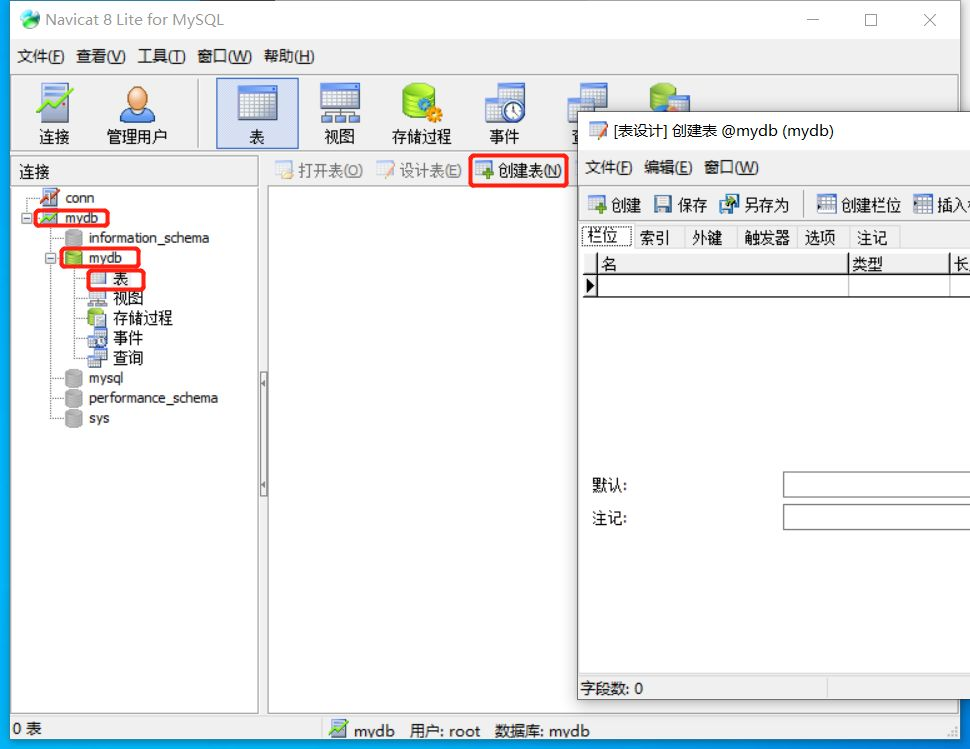Image resolution: width=970 pixels, height=749 pixels.
Task: Click the 名 column header
Action: (723, 264)
